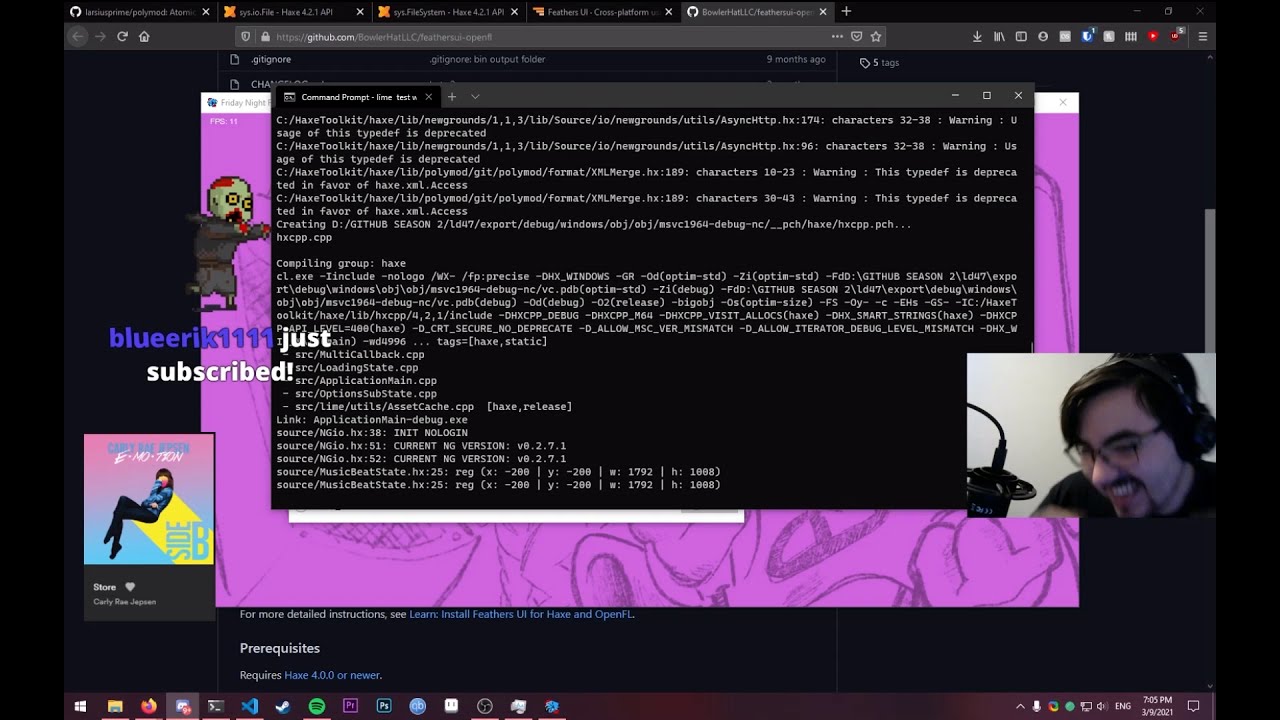
Task: Open the Firefox home page
Action: 144,36
